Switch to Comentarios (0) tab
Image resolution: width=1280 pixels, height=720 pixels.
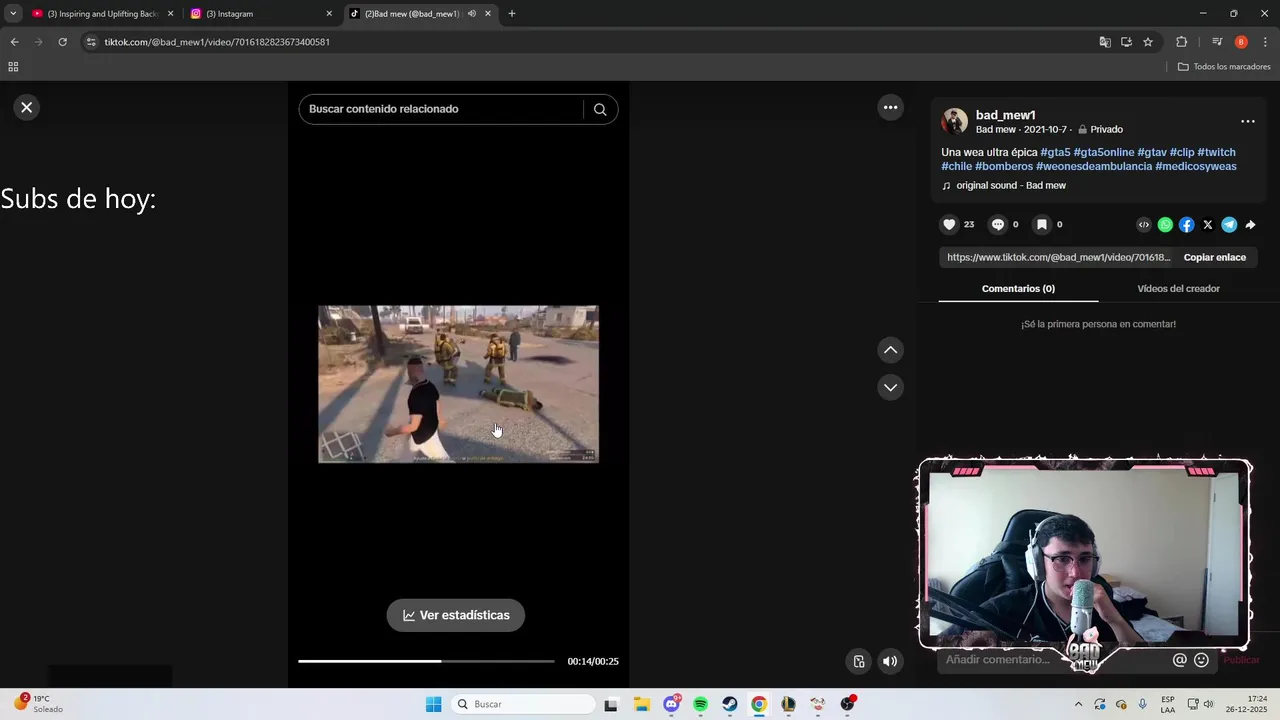[x=1018, y=288]
